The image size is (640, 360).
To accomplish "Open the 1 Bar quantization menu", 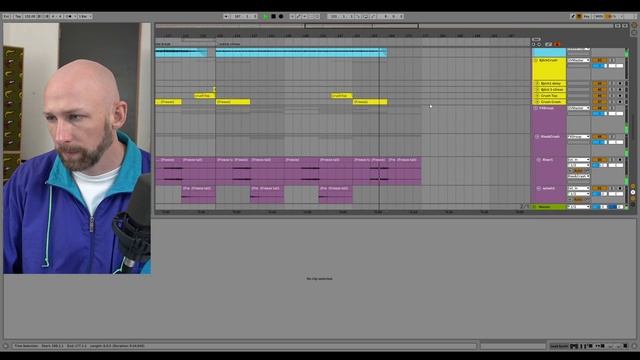I will pos(85,16).
